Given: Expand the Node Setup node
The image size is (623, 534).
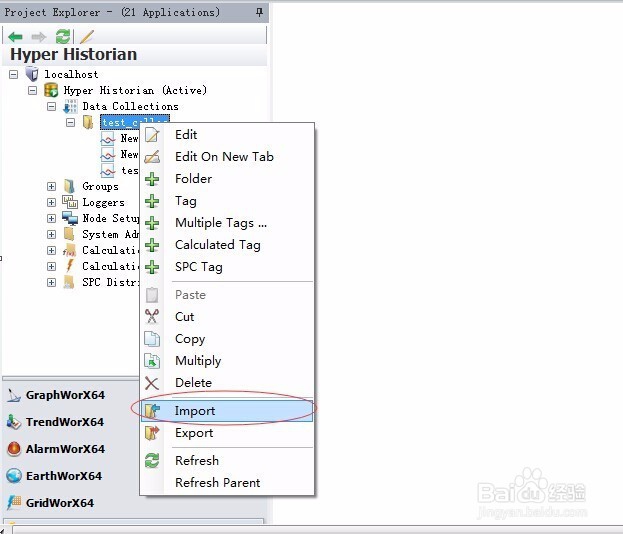Looking at the screenshot, I should [x=51, y=218].
